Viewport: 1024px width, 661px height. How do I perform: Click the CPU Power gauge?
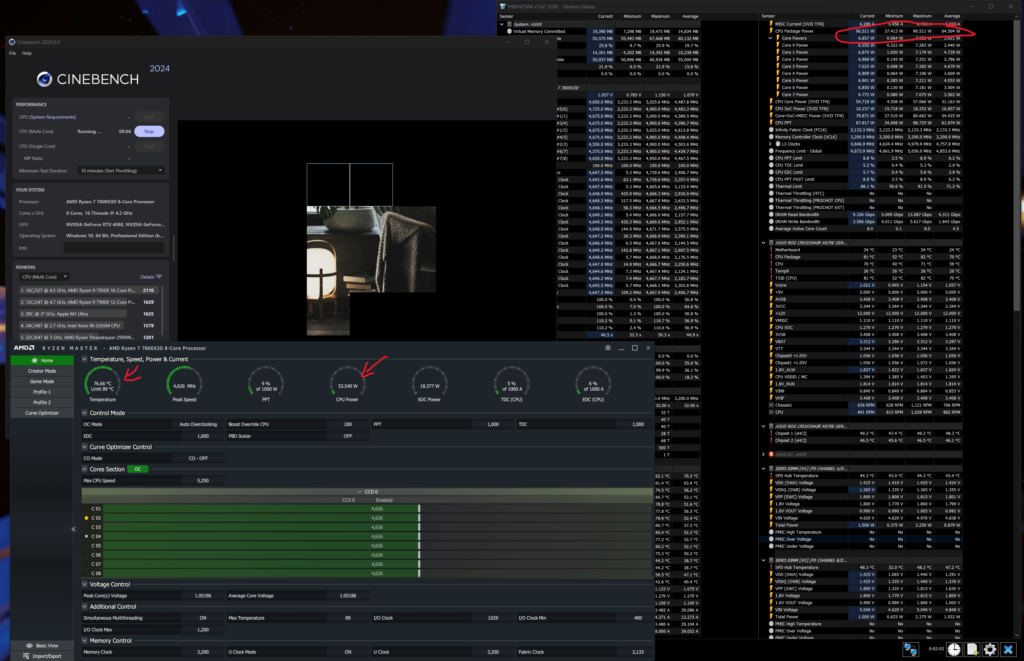pos(347,383)
